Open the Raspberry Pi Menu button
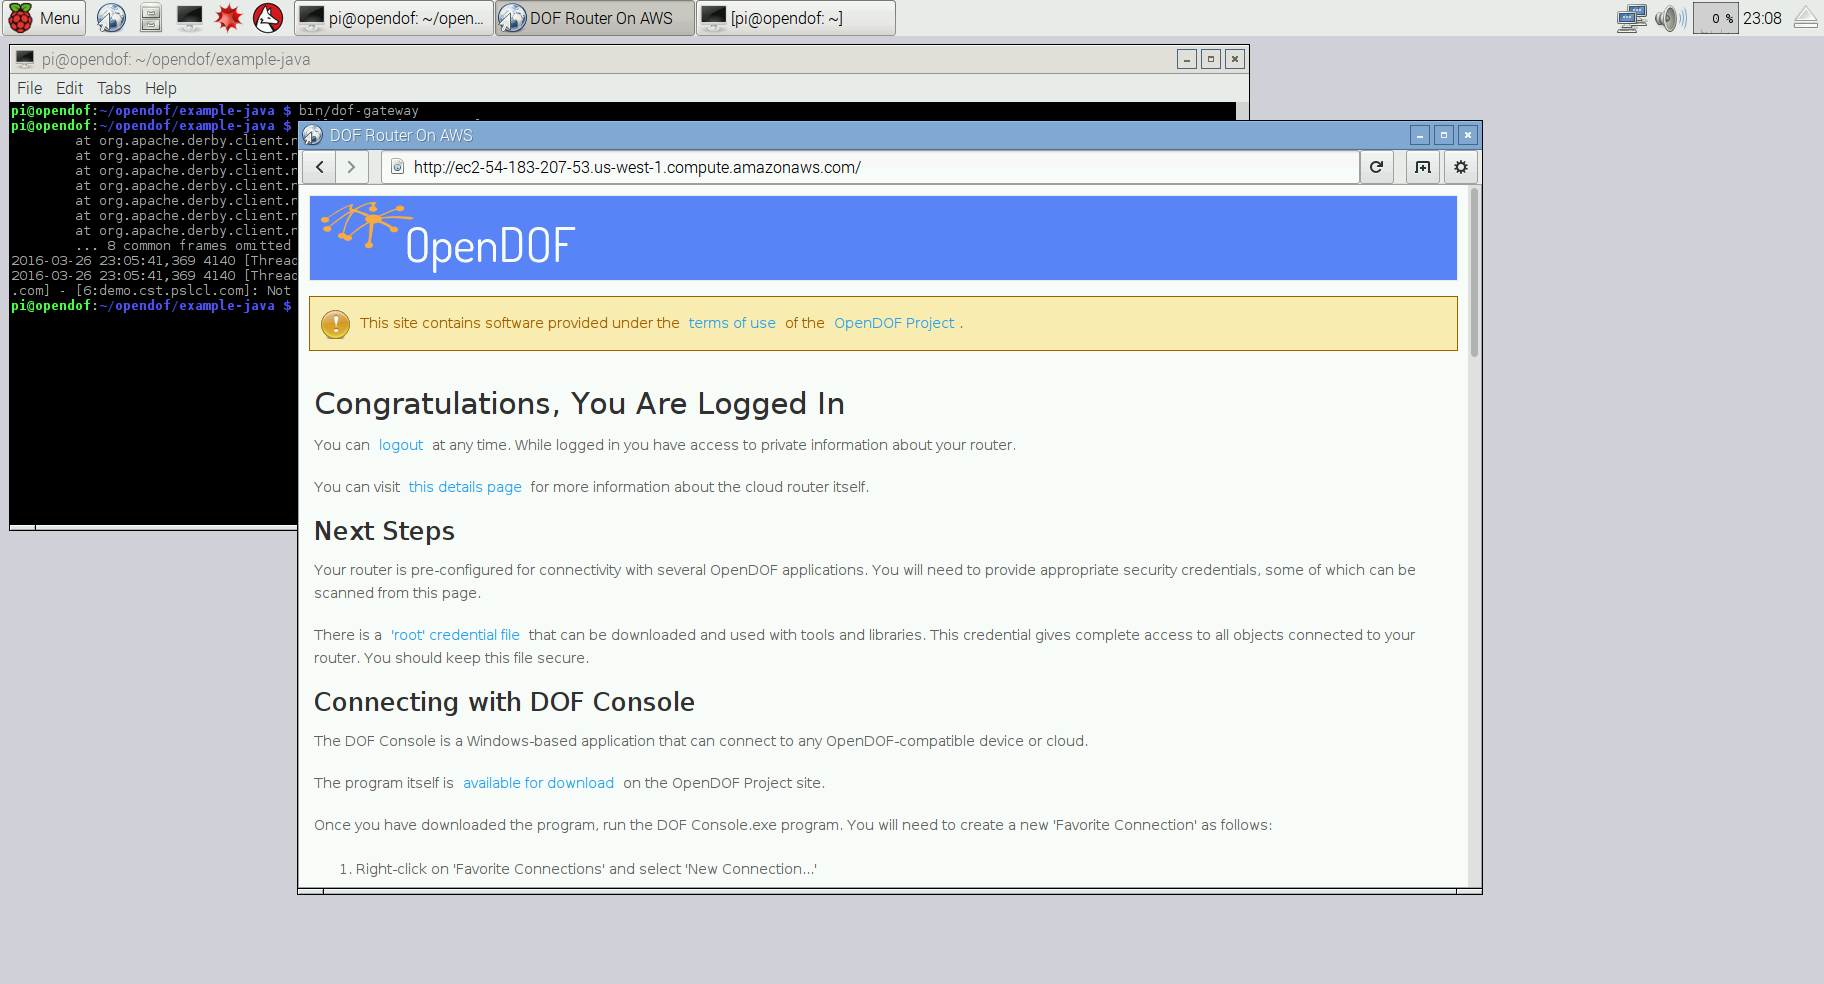 pos(45,18)
